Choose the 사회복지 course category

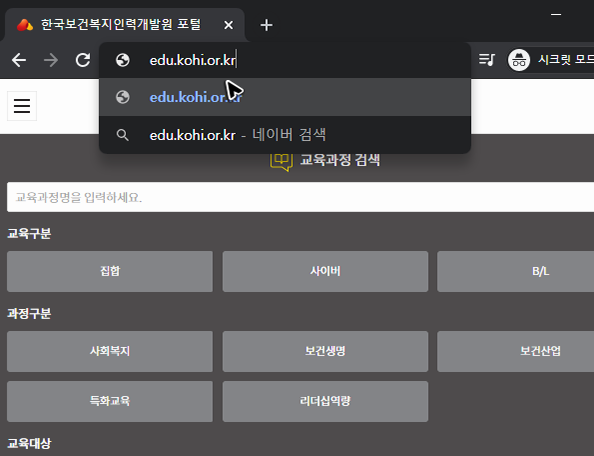(110, 351)
